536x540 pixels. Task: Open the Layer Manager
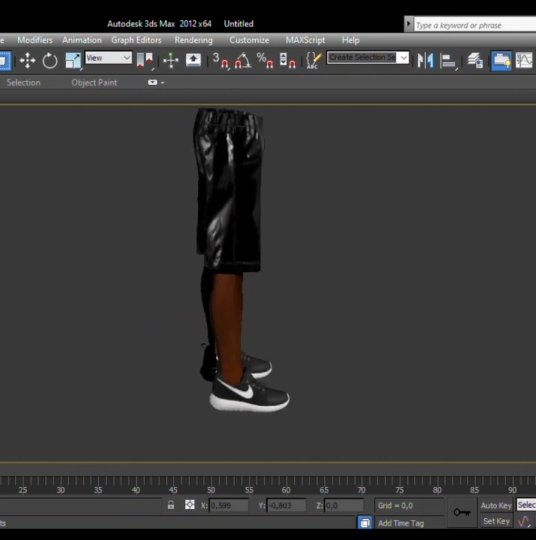coord(475,61)
